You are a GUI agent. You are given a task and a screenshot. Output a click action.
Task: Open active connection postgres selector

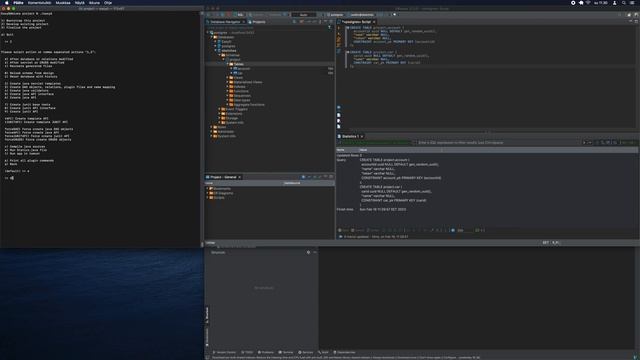pos(335,15)
